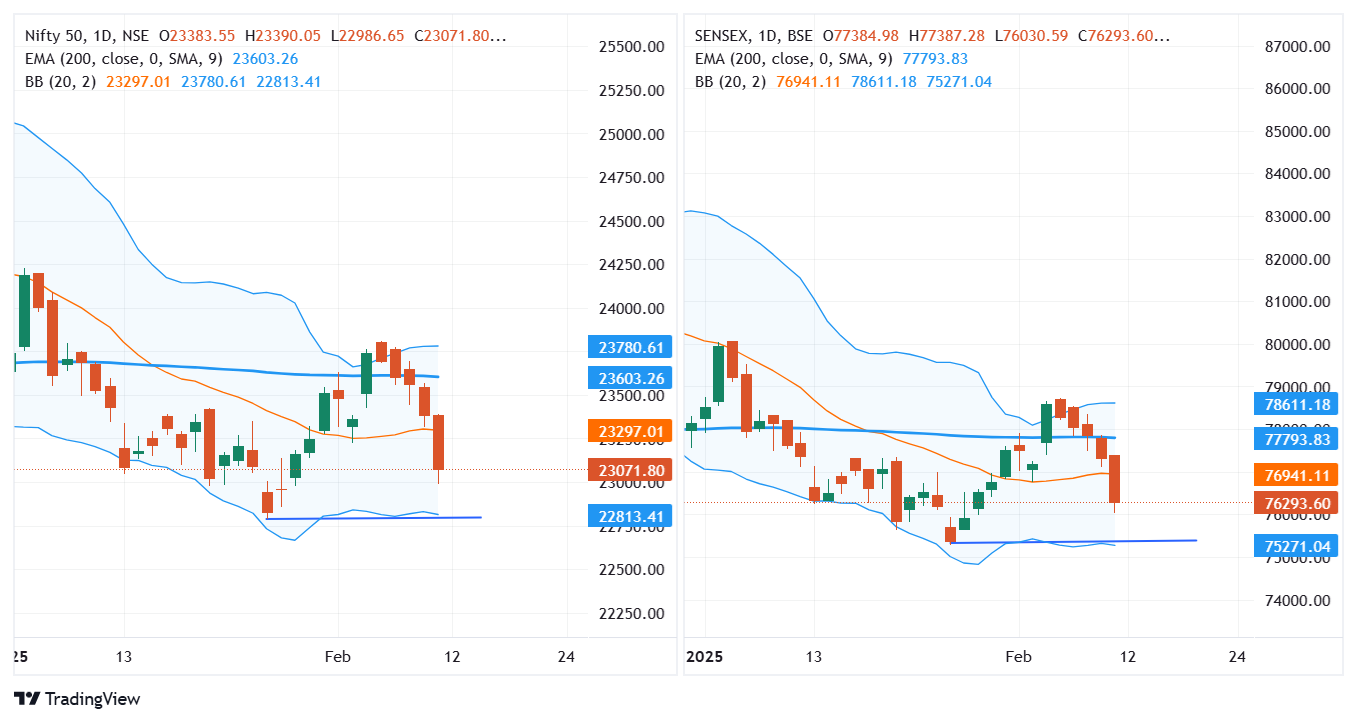Image resolution: width=1357 pixels, height=722 pixels.
Task: Click BB lower value 22813.41 in Nifty legend
Action: pyautogui.click(x=289, y=81)
